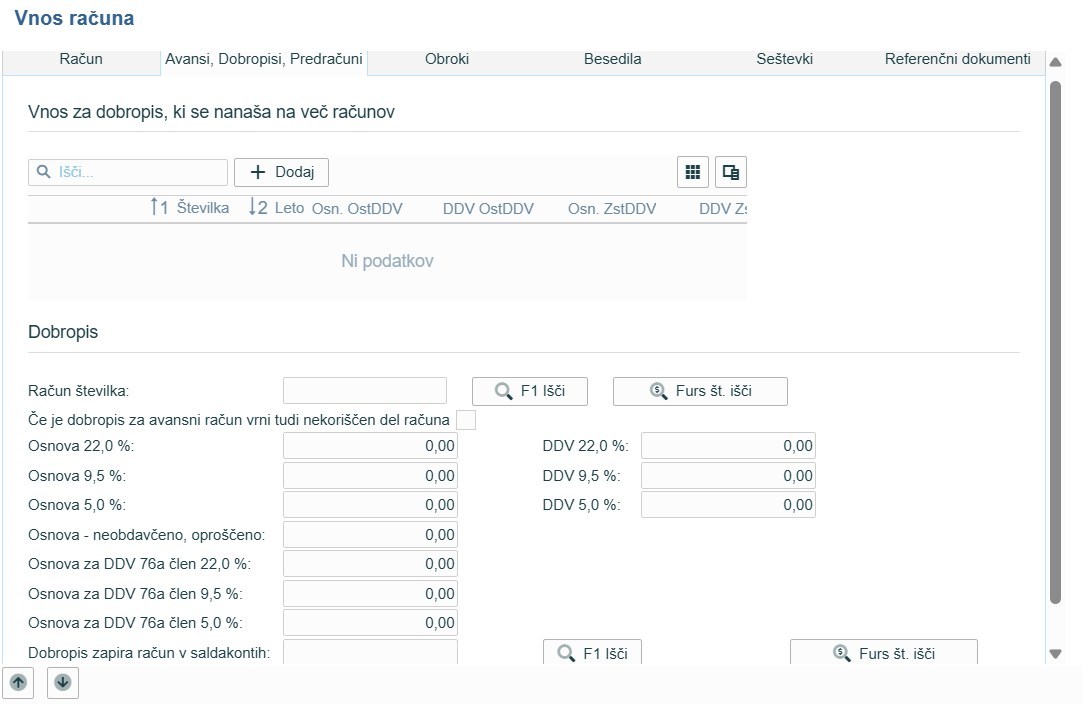Click the export table icon button
Viewport: 1082px width, 704px height.
731,172
